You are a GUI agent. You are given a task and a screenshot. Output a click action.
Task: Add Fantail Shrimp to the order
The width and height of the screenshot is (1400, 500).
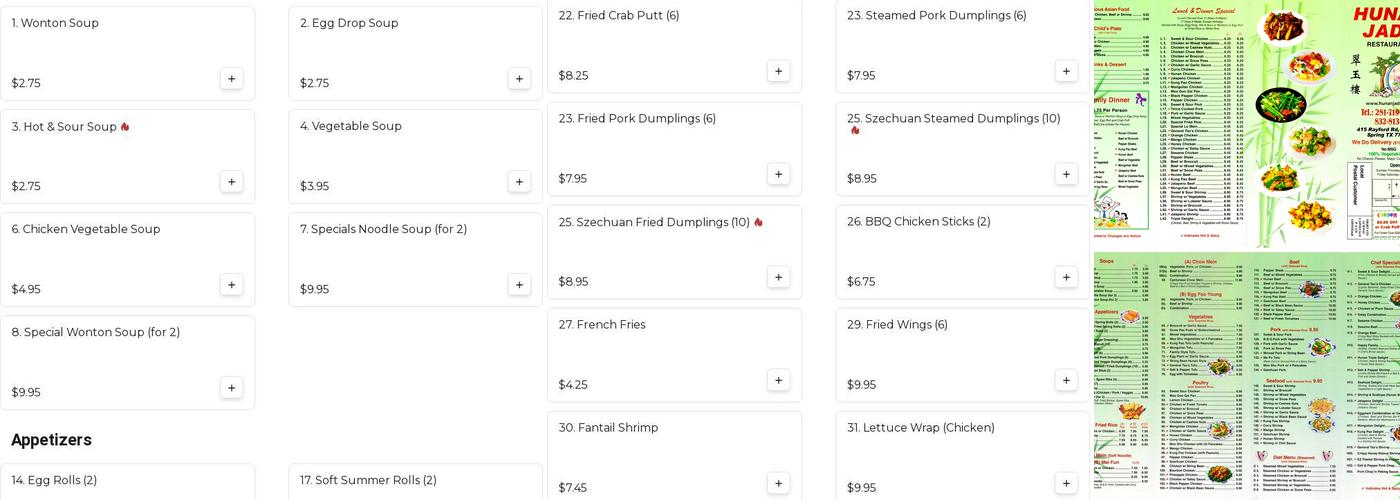pos(778,483)
